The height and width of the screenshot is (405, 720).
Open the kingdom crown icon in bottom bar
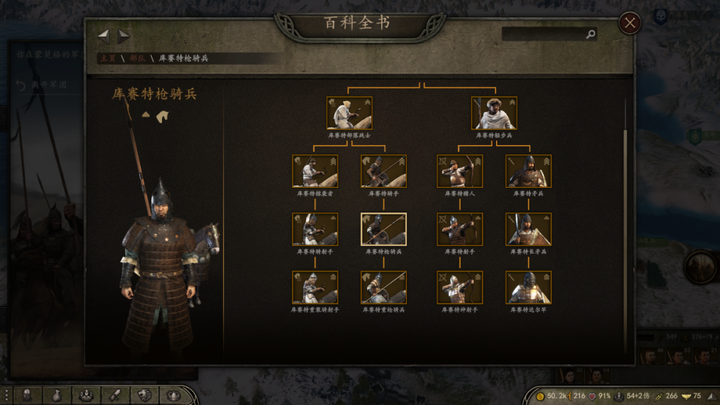pos(174,395)
